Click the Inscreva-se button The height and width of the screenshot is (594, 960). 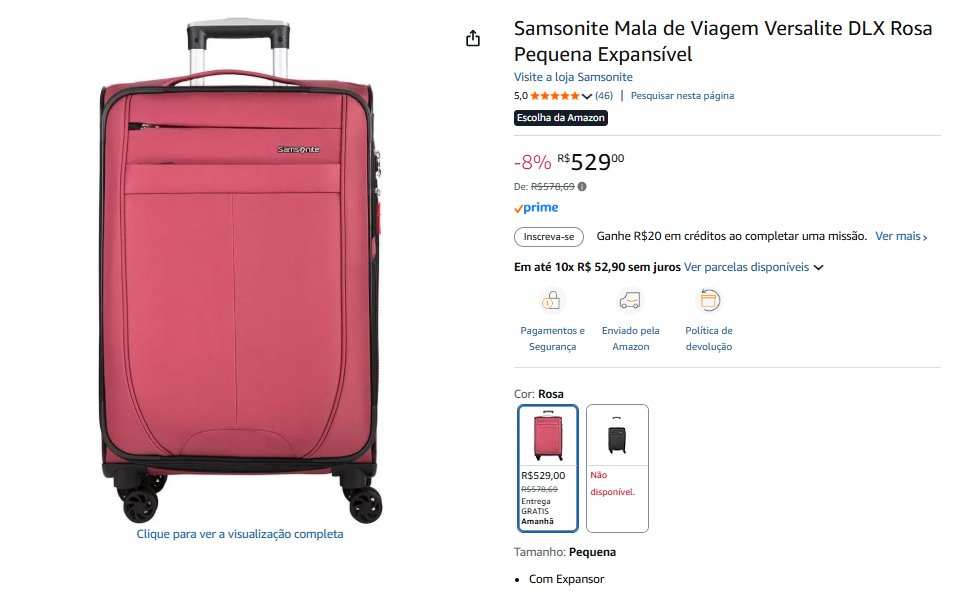[x=549, y=237]
